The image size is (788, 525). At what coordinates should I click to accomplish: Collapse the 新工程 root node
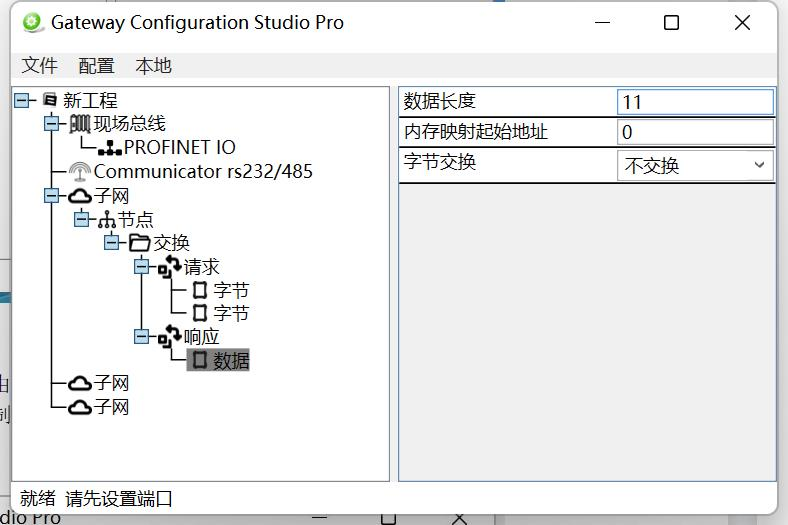coord(22,100)
